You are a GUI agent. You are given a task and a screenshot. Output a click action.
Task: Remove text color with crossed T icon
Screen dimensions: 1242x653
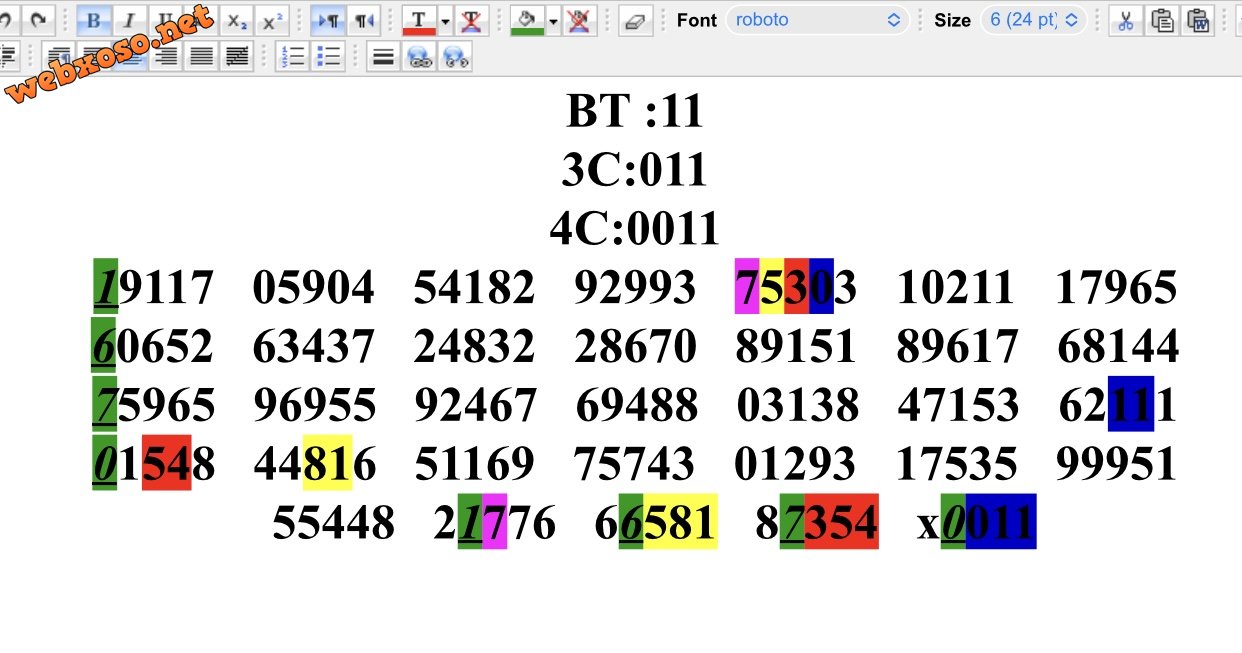click(x=470, y=20)
